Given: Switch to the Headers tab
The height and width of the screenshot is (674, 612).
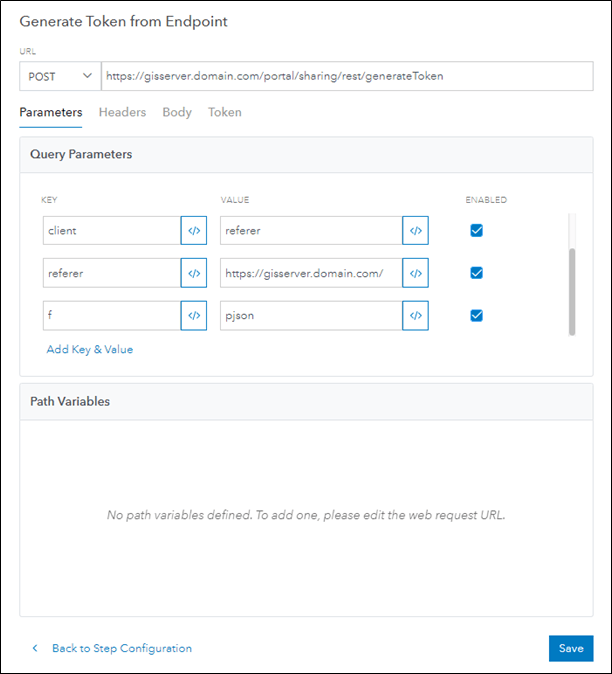Looking at the screenshot, I should [x=122, y=112].
